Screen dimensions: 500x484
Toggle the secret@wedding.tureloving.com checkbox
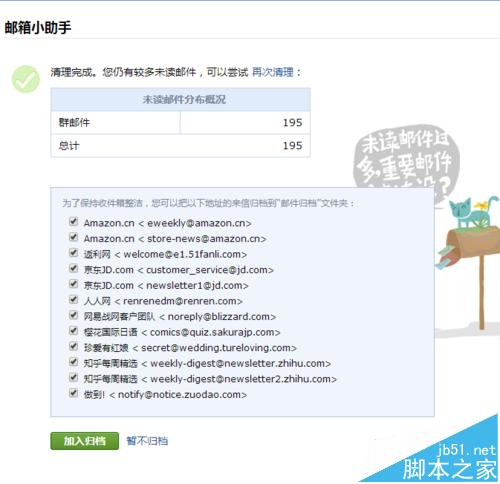(73, 347)
